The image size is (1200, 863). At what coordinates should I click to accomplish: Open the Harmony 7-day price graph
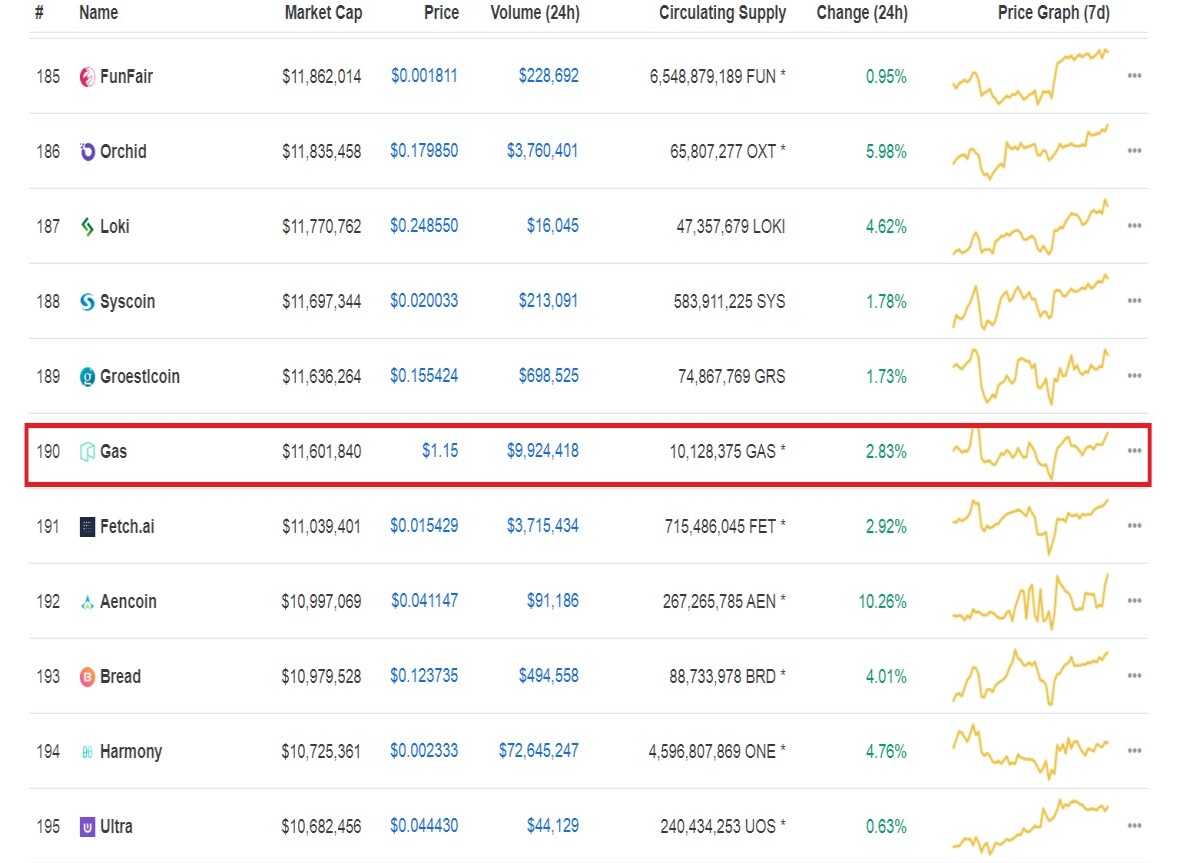coord(1031,751)
